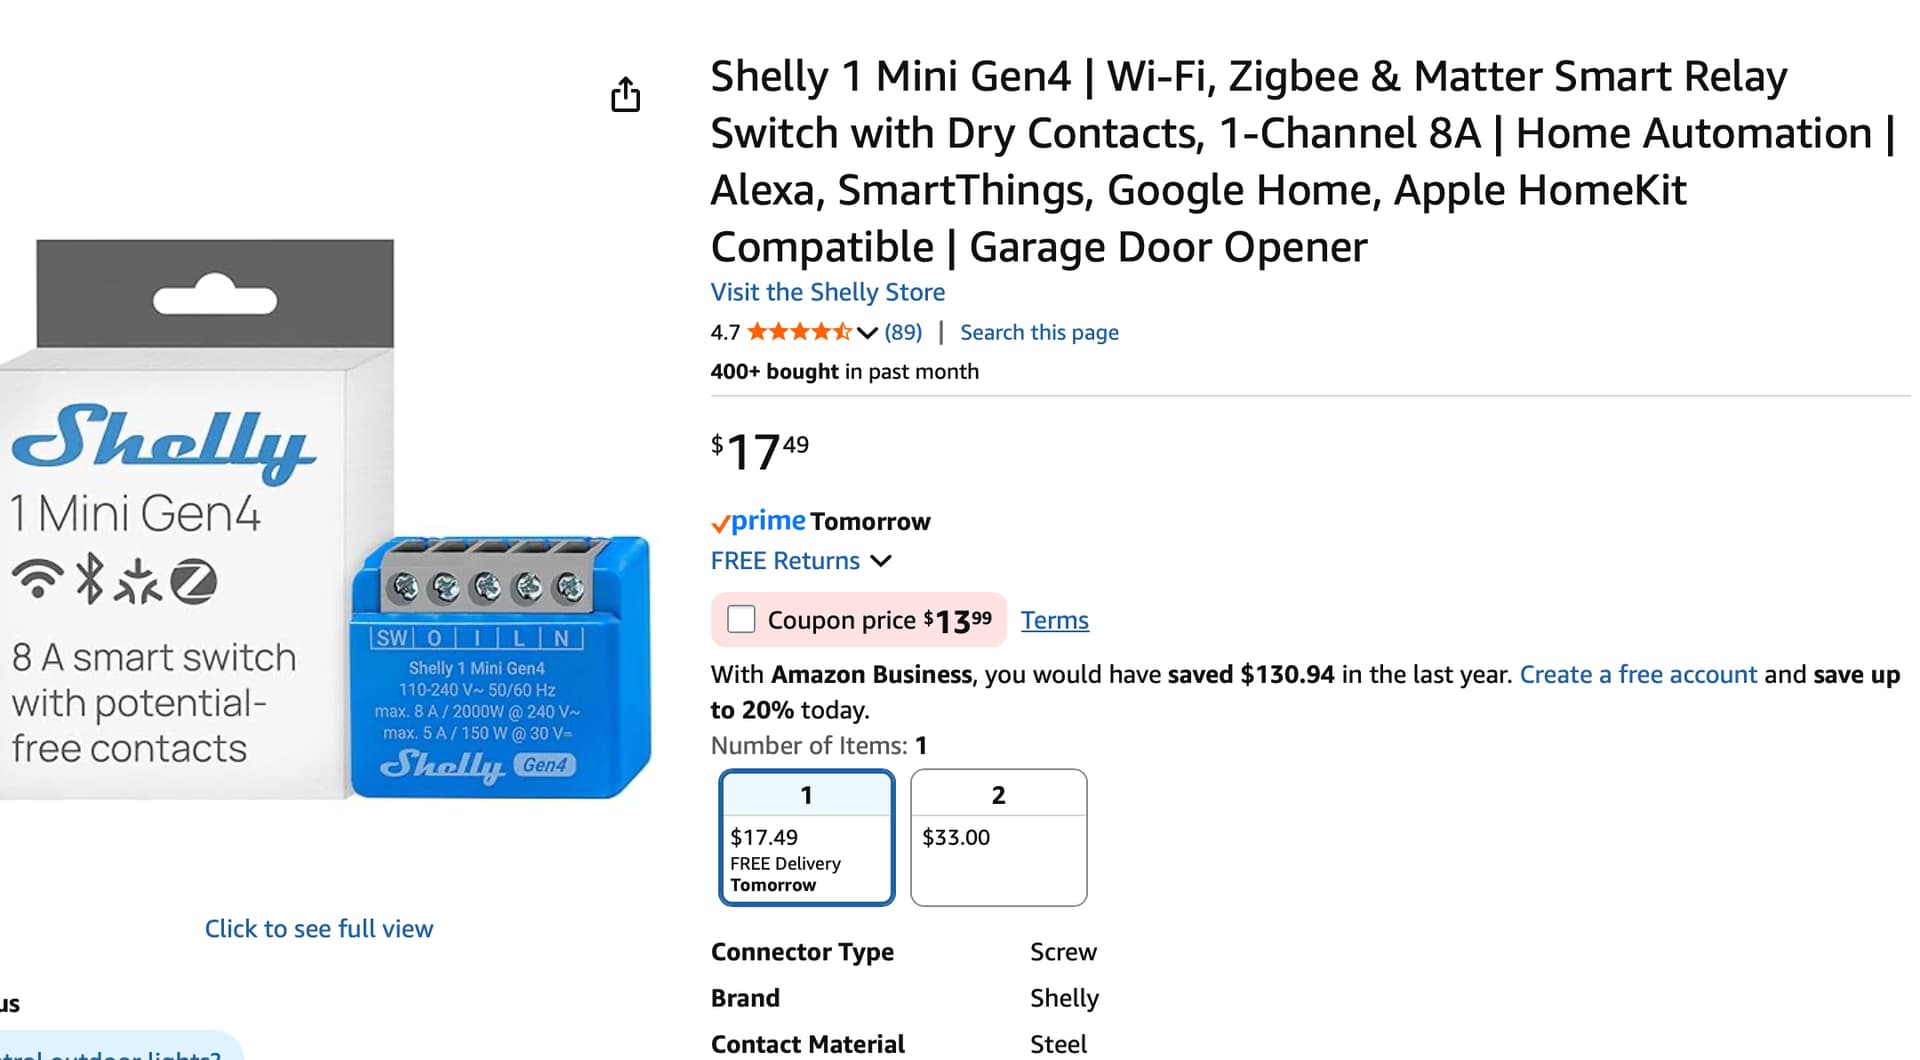
Task: Click the Prime logo badge
Action: pyautogui.click(x=758, y=521)
